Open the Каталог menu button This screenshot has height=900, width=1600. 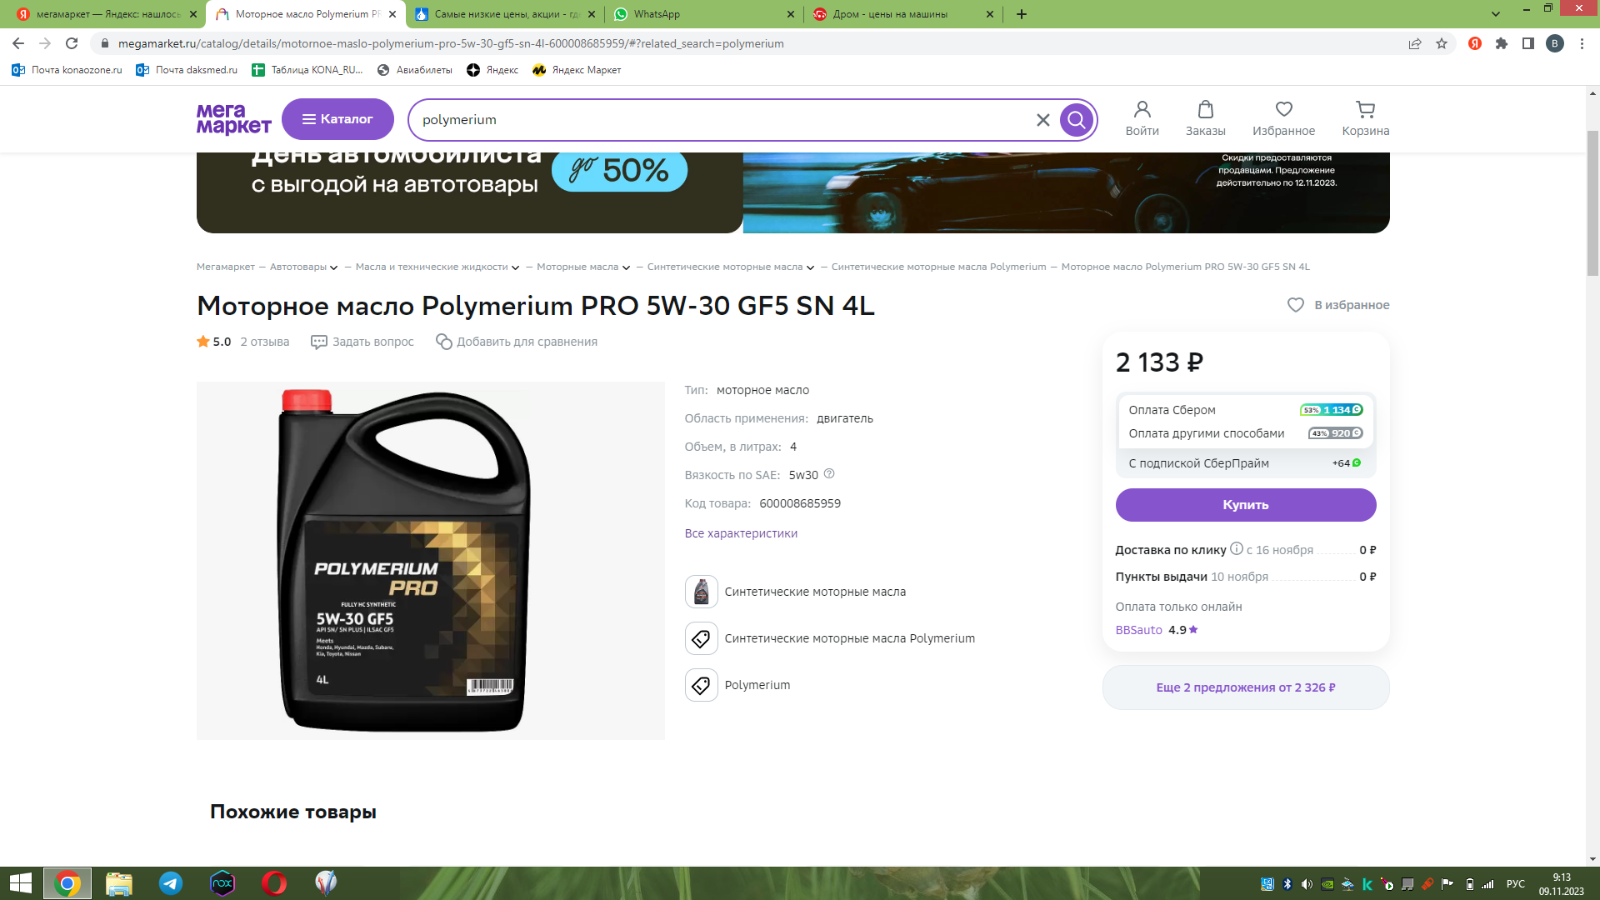click(338, 119)
